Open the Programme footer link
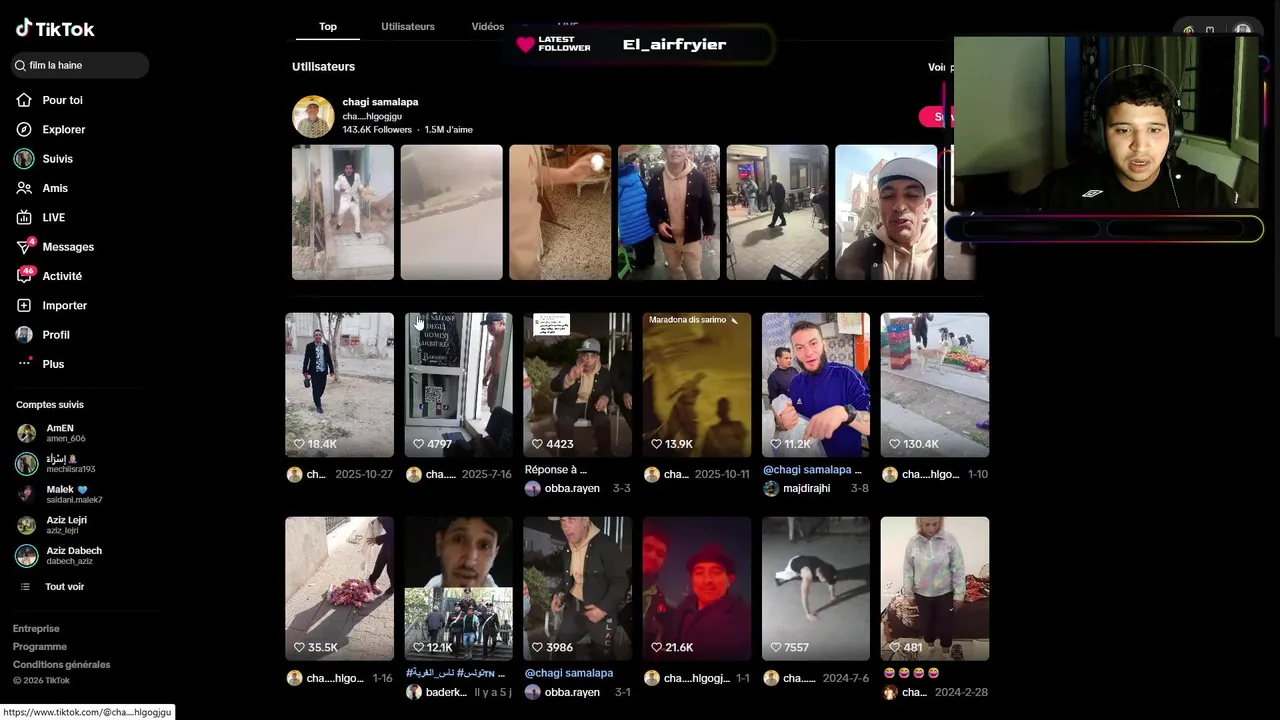This screenshot has height=720, width=1280. pos(40,647)
